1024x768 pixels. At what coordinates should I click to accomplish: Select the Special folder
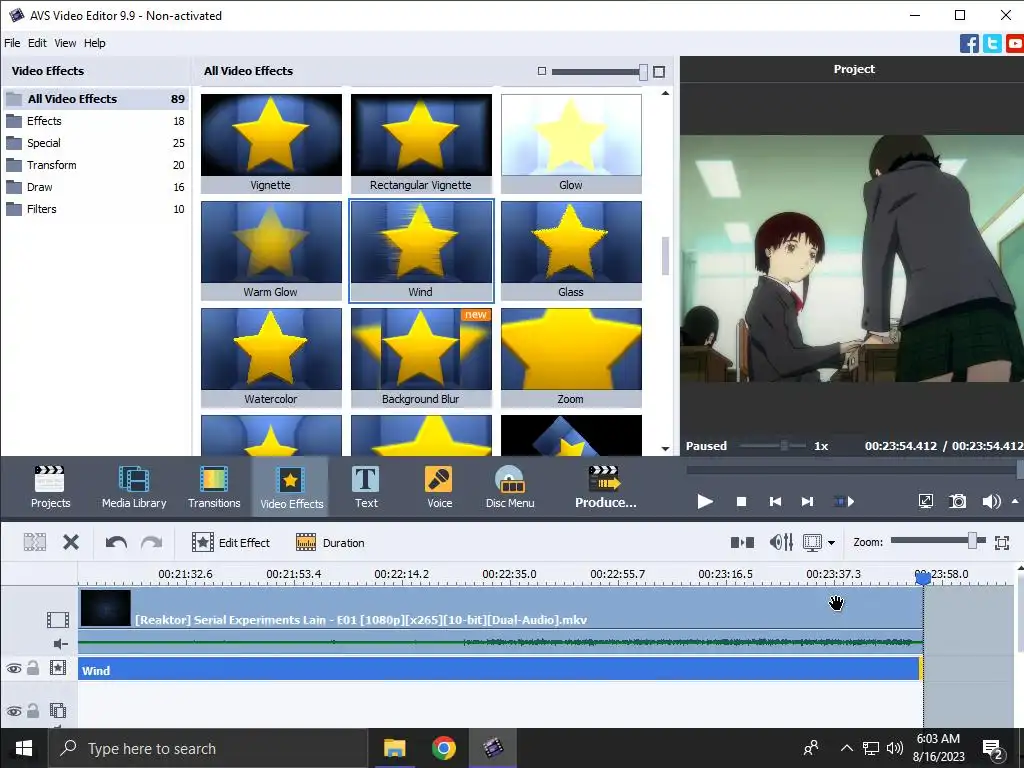click(x=95, y=143)
